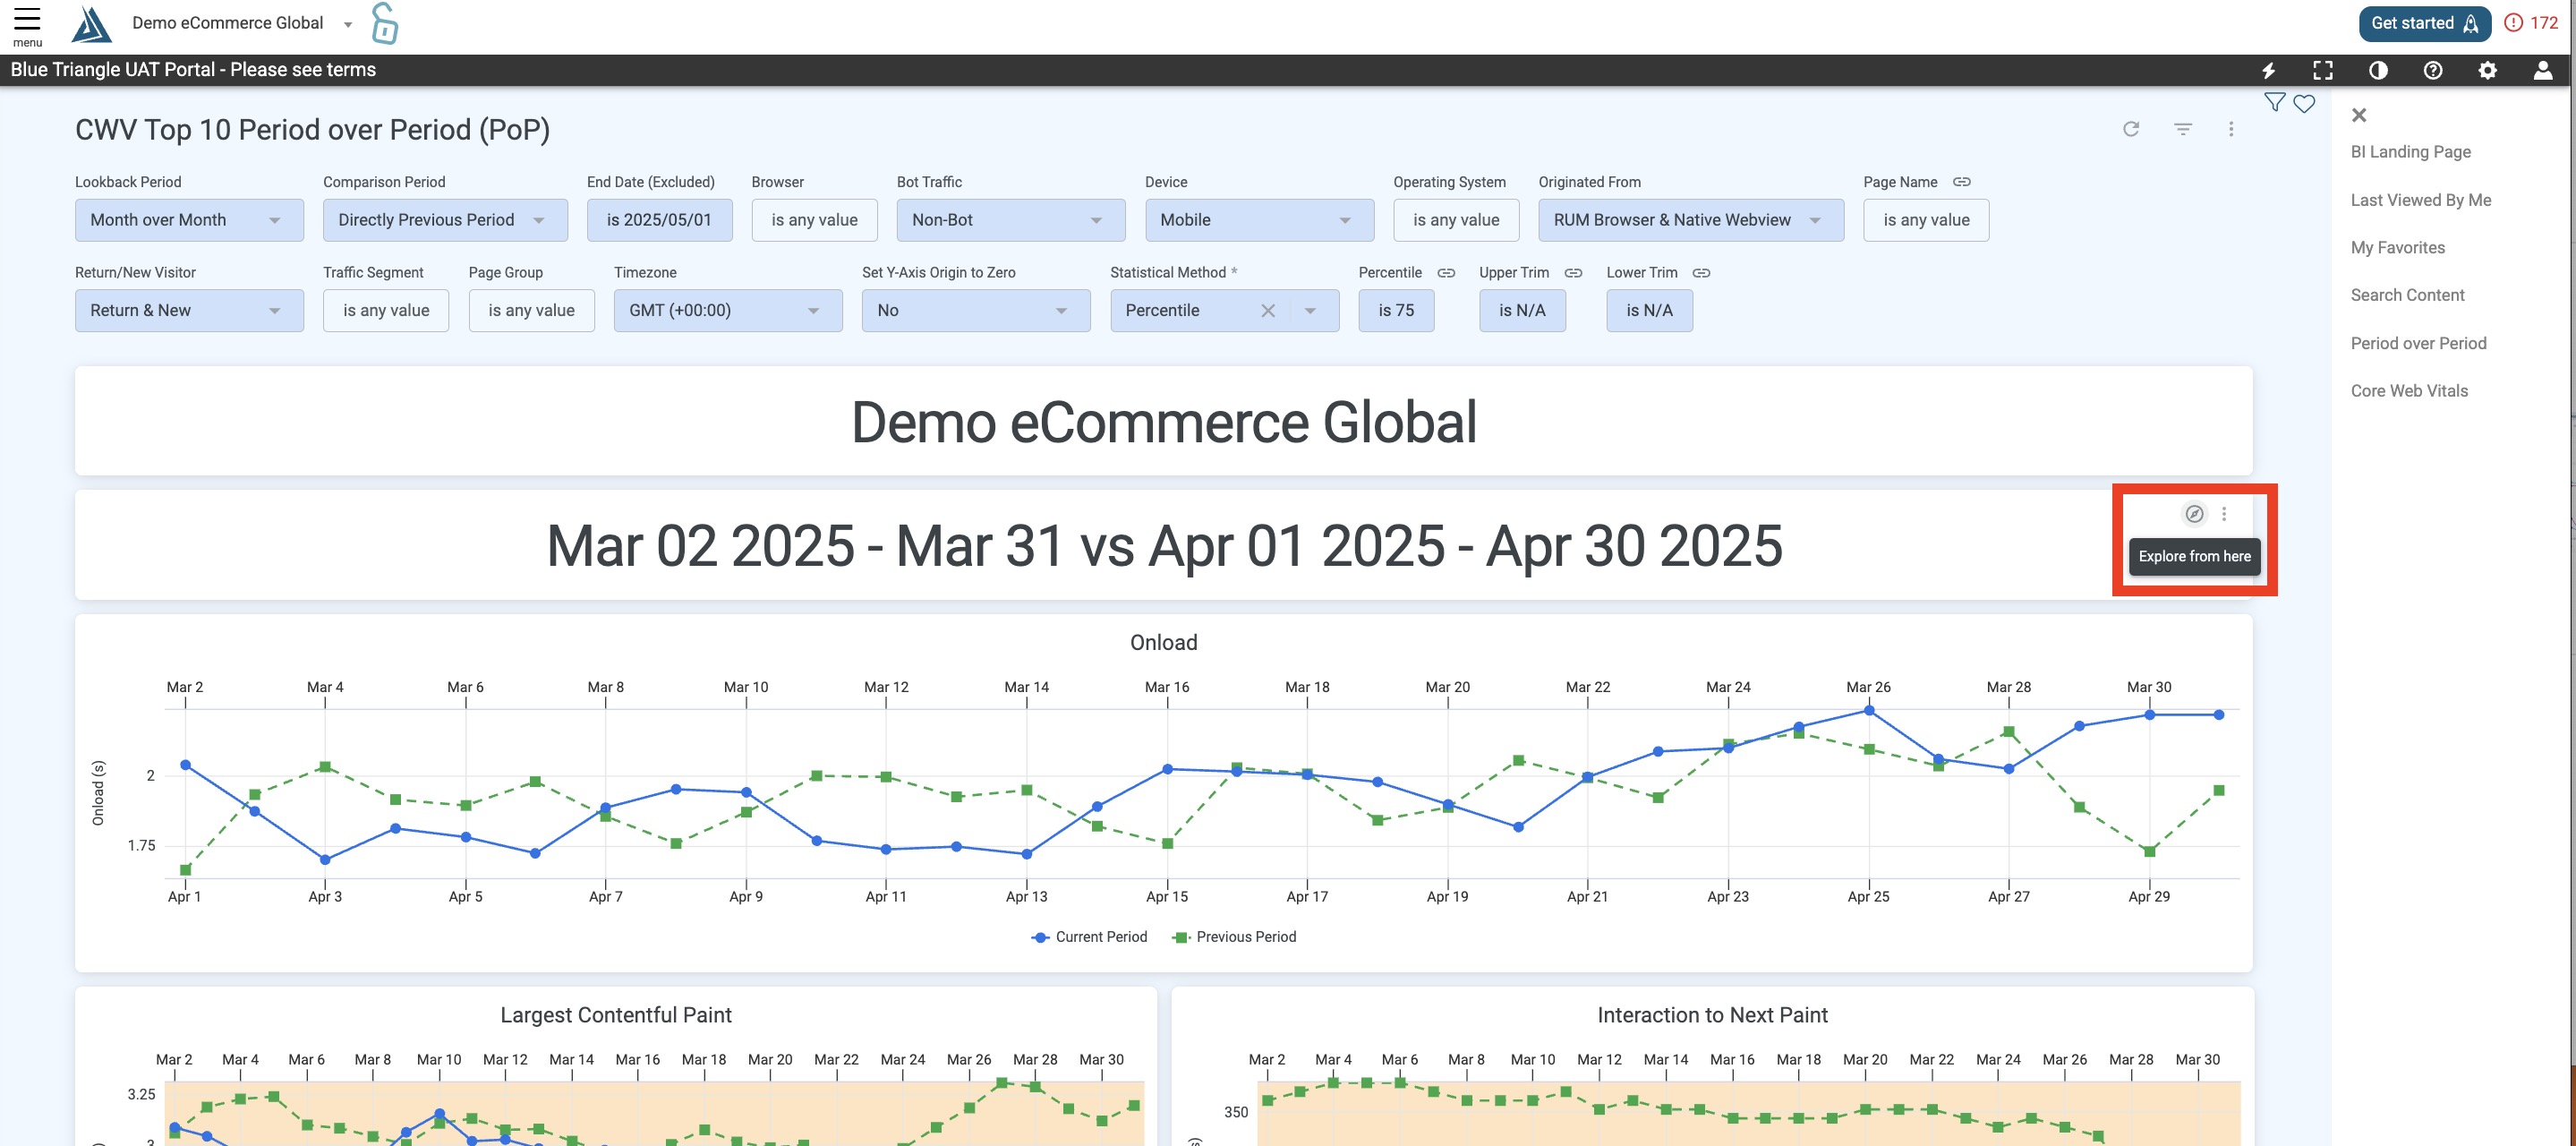Reload dashboard data icon
Screen dimensions: 2576x1146
pos(2131,129)
